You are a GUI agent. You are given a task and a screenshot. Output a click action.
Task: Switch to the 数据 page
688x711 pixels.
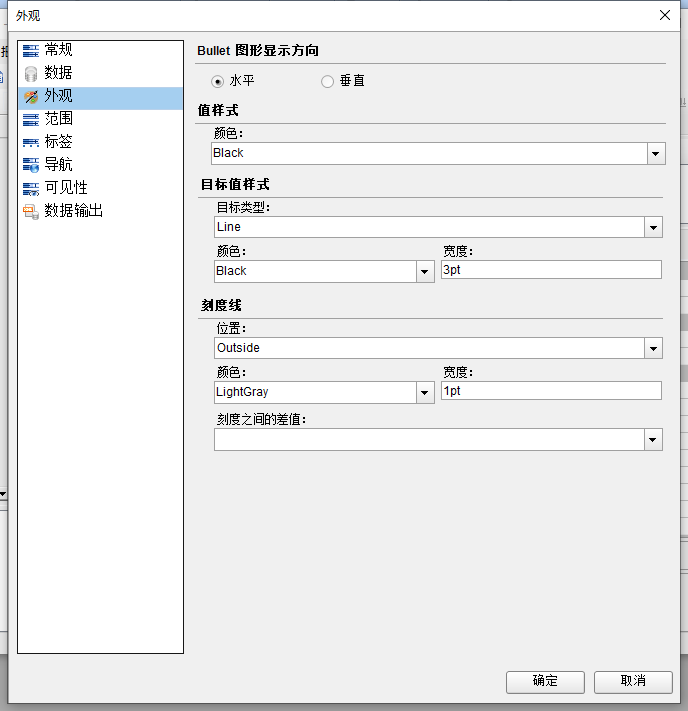[x=101, y=73]
